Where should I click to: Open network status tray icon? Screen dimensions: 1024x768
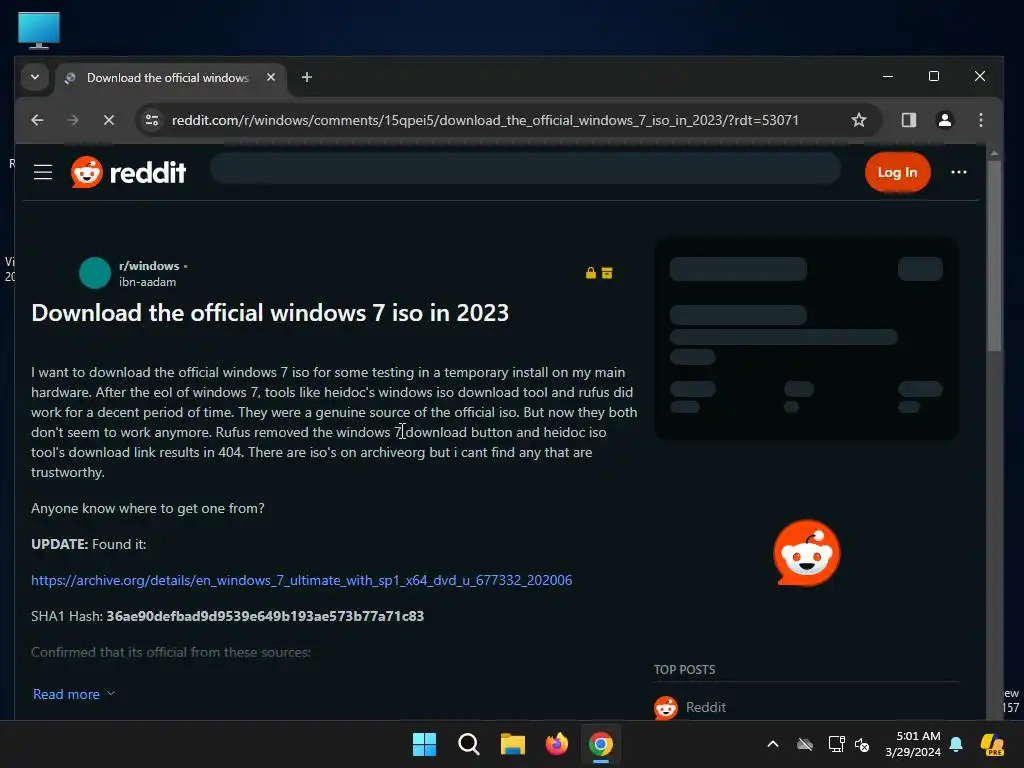click(x=837, y=744)
